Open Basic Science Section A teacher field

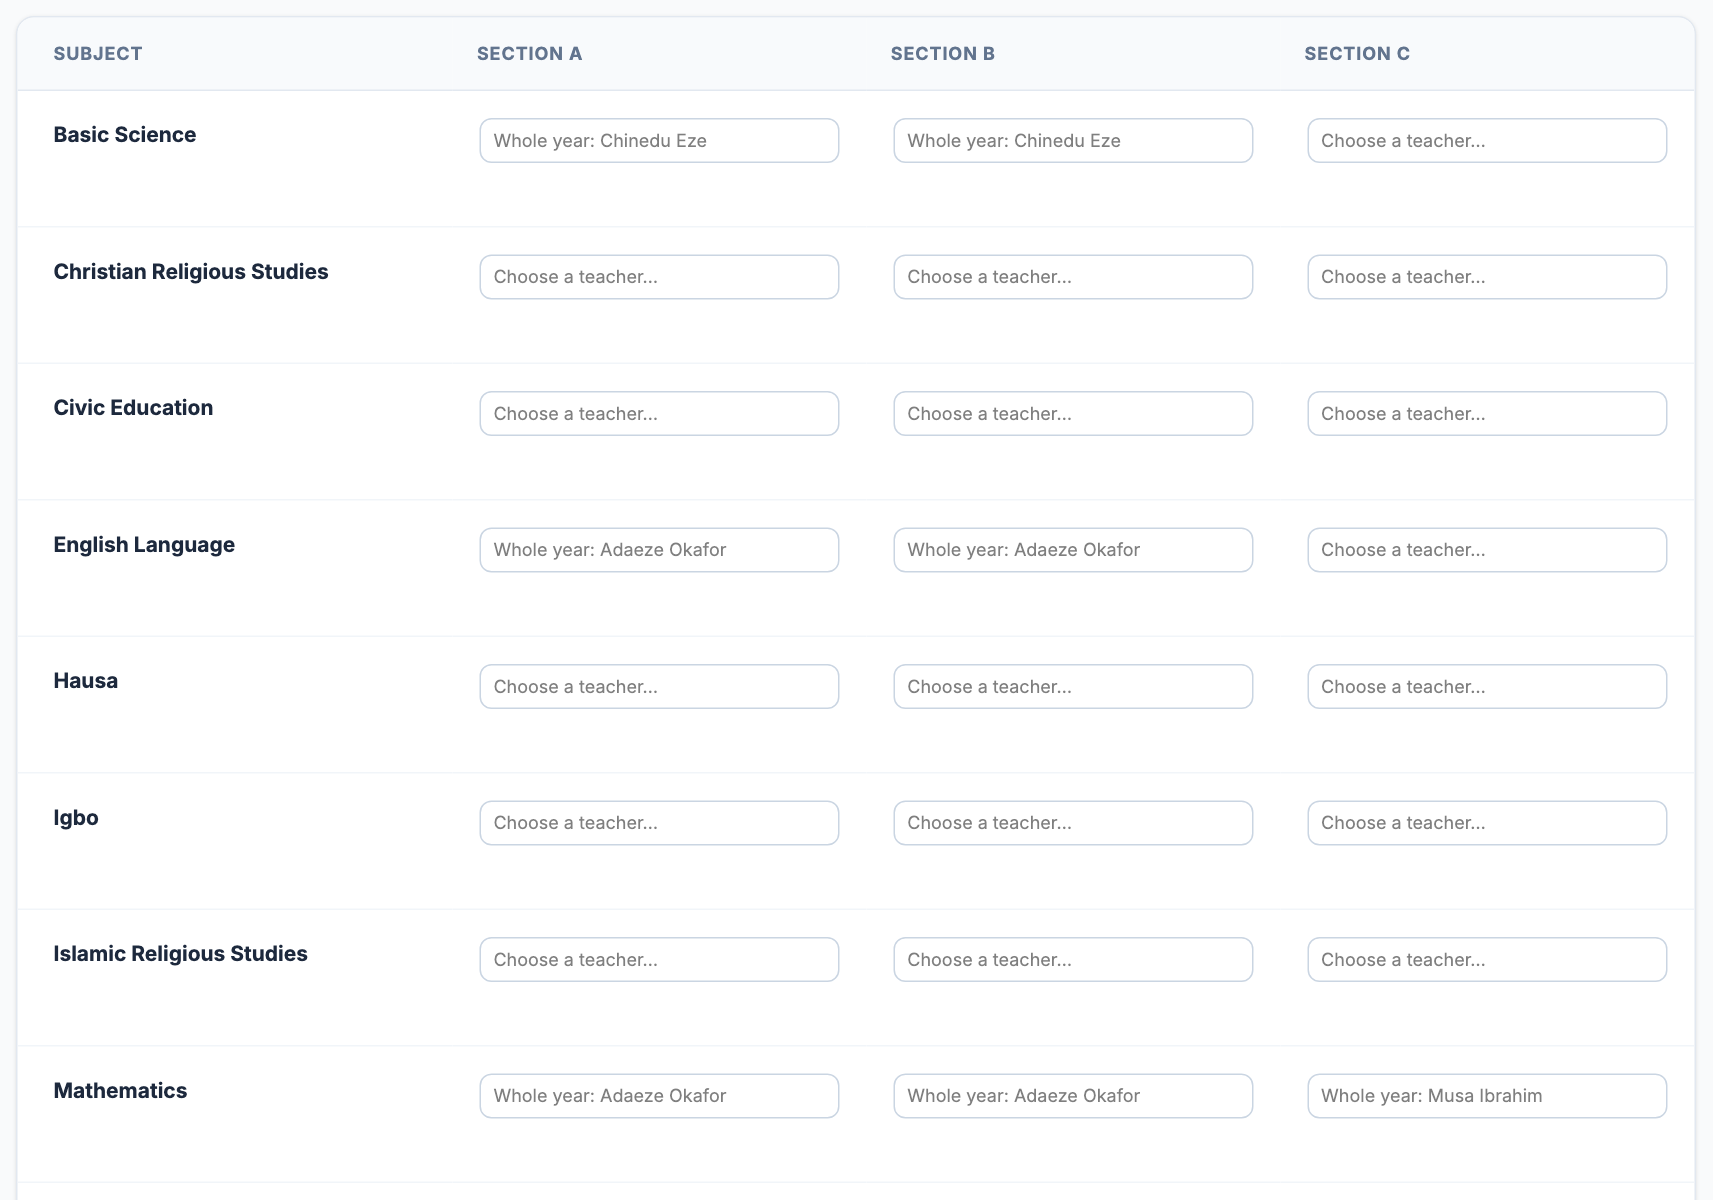[659, 141]
